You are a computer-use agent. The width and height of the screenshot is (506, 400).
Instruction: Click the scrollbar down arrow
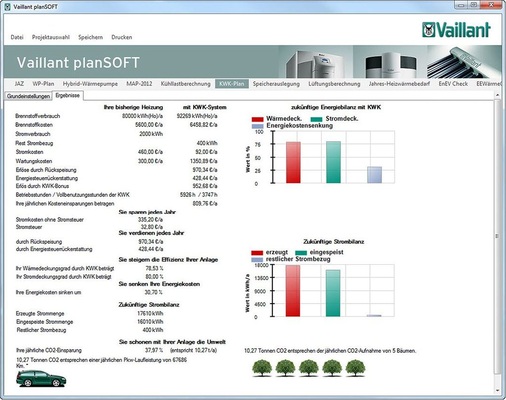tap(497, 390)
